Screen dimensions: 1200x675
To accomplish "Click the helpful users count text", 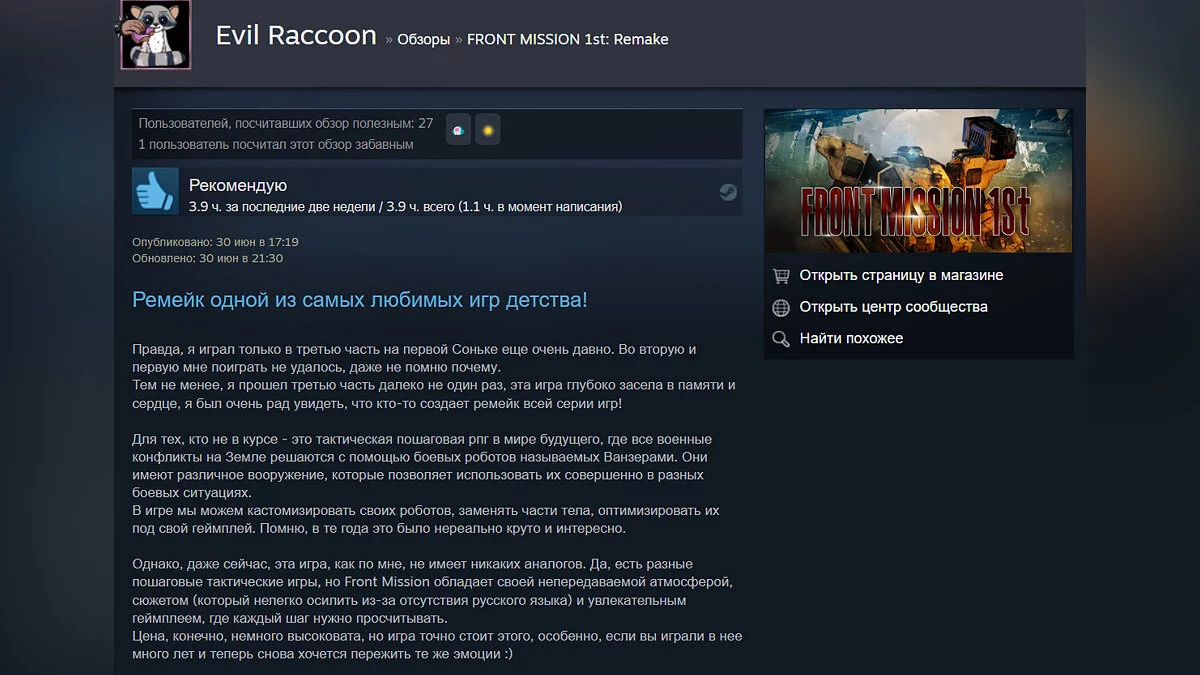I will (x=286, y=123).
